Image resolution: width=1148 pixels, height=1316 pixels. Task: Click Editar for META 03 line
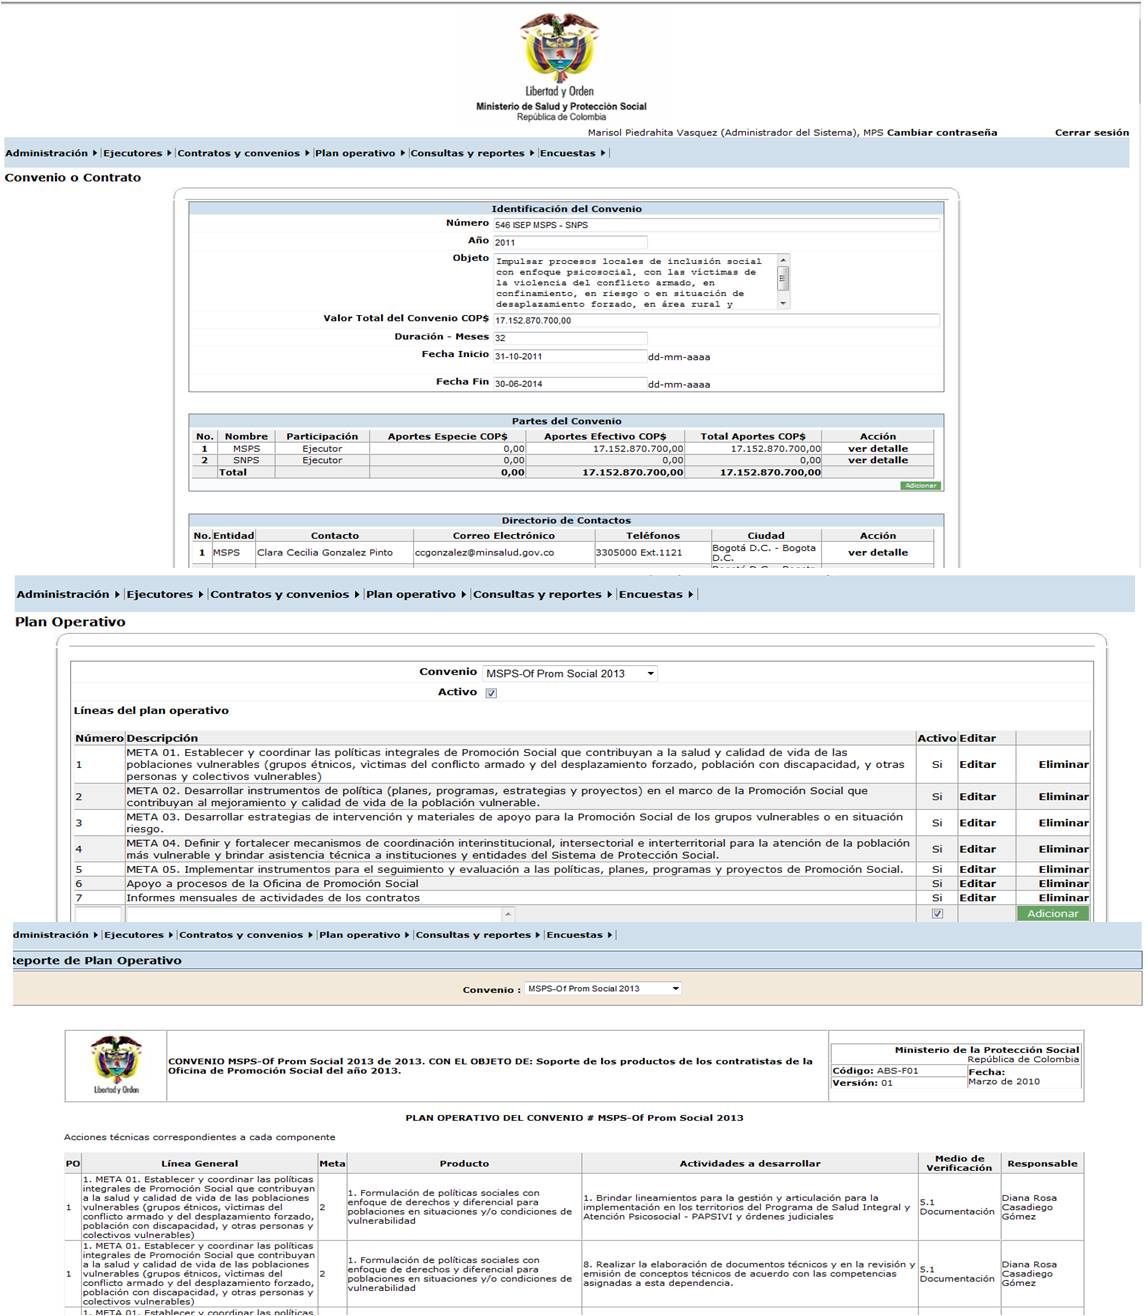pos(977,823)
